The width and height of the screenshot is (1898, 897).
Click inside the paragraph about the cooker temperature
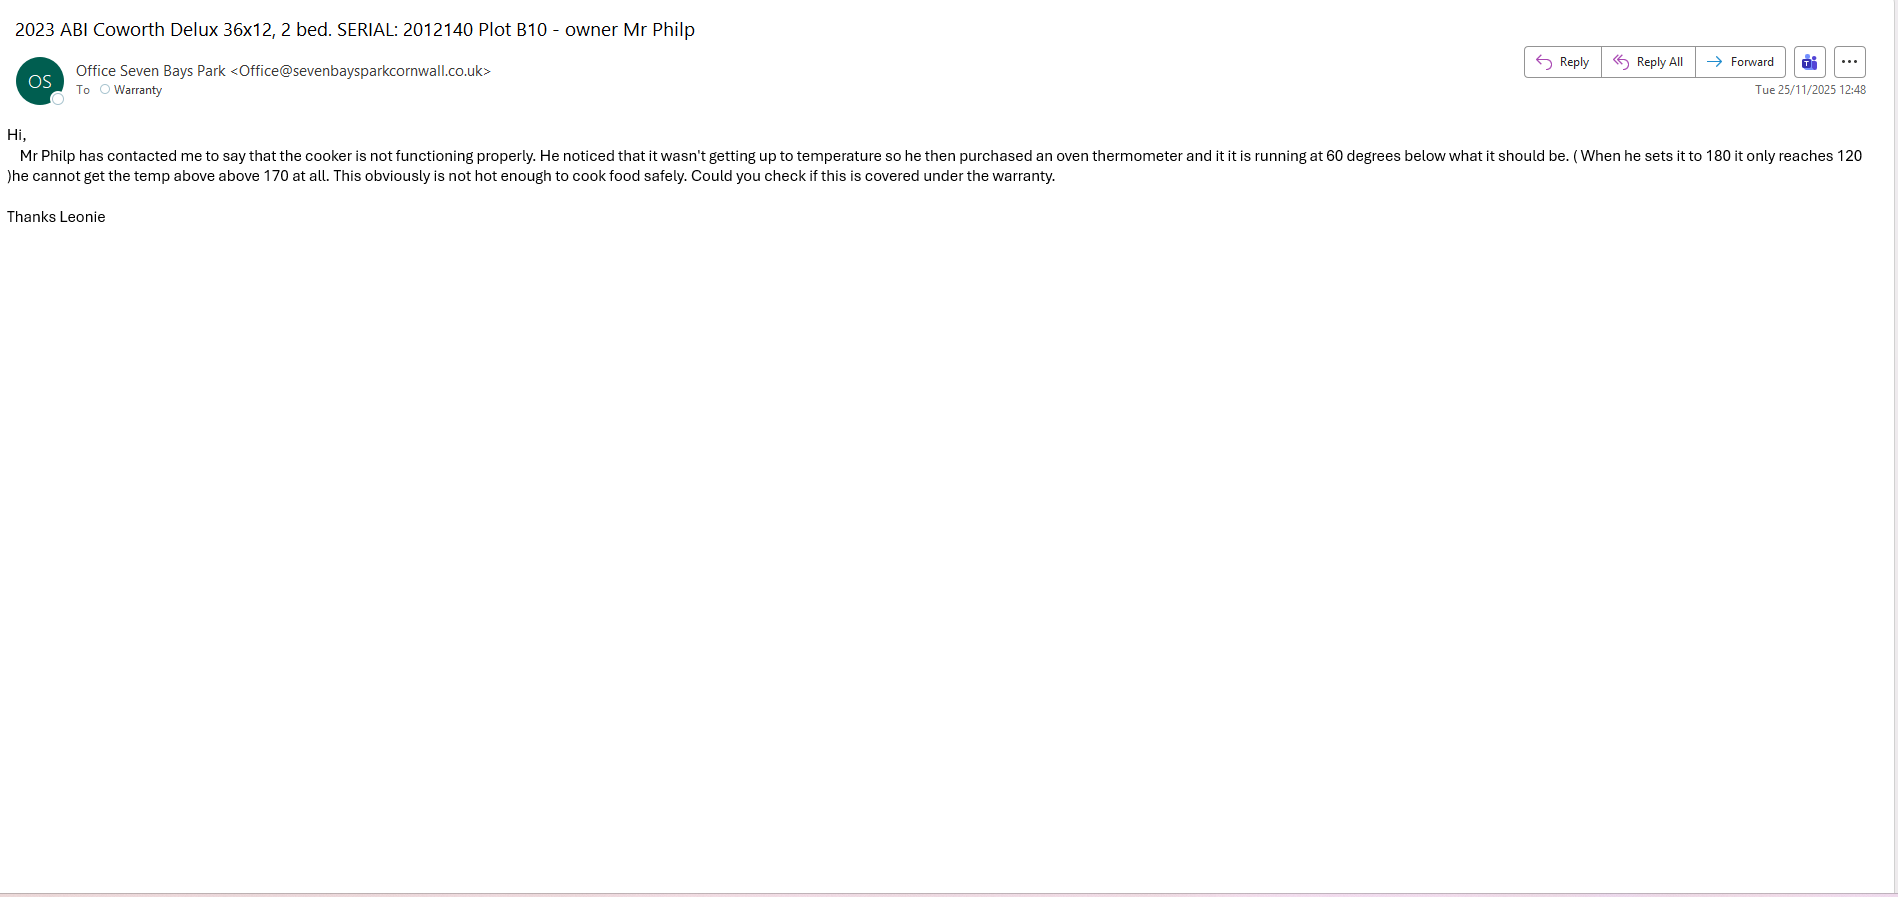(x=935, y=166)
